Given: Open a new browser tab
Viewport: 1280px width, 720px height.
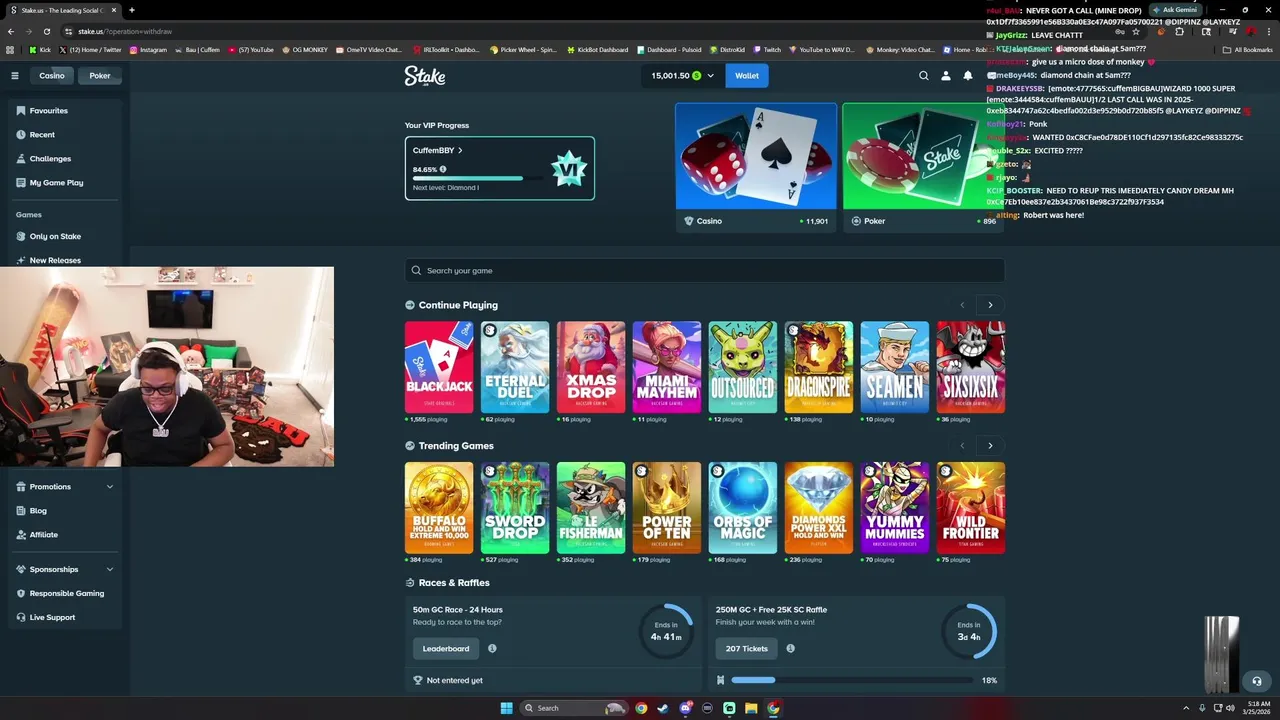Looking at the screenshot, I should (132, 10).
